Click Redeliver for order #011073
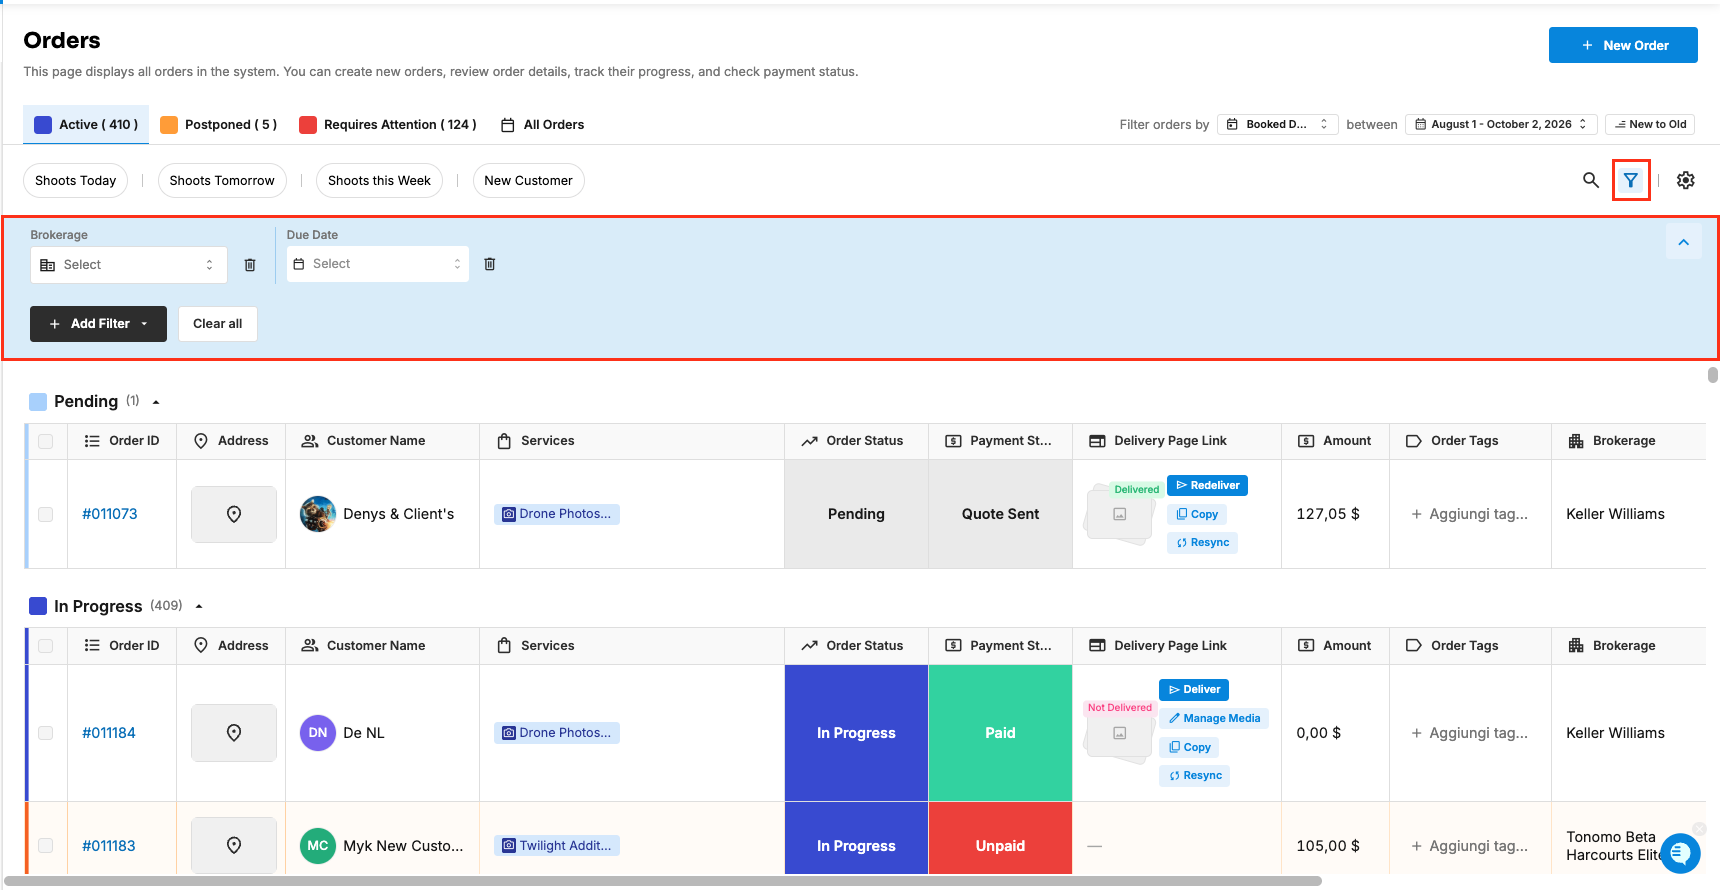 click(1207, 486)
